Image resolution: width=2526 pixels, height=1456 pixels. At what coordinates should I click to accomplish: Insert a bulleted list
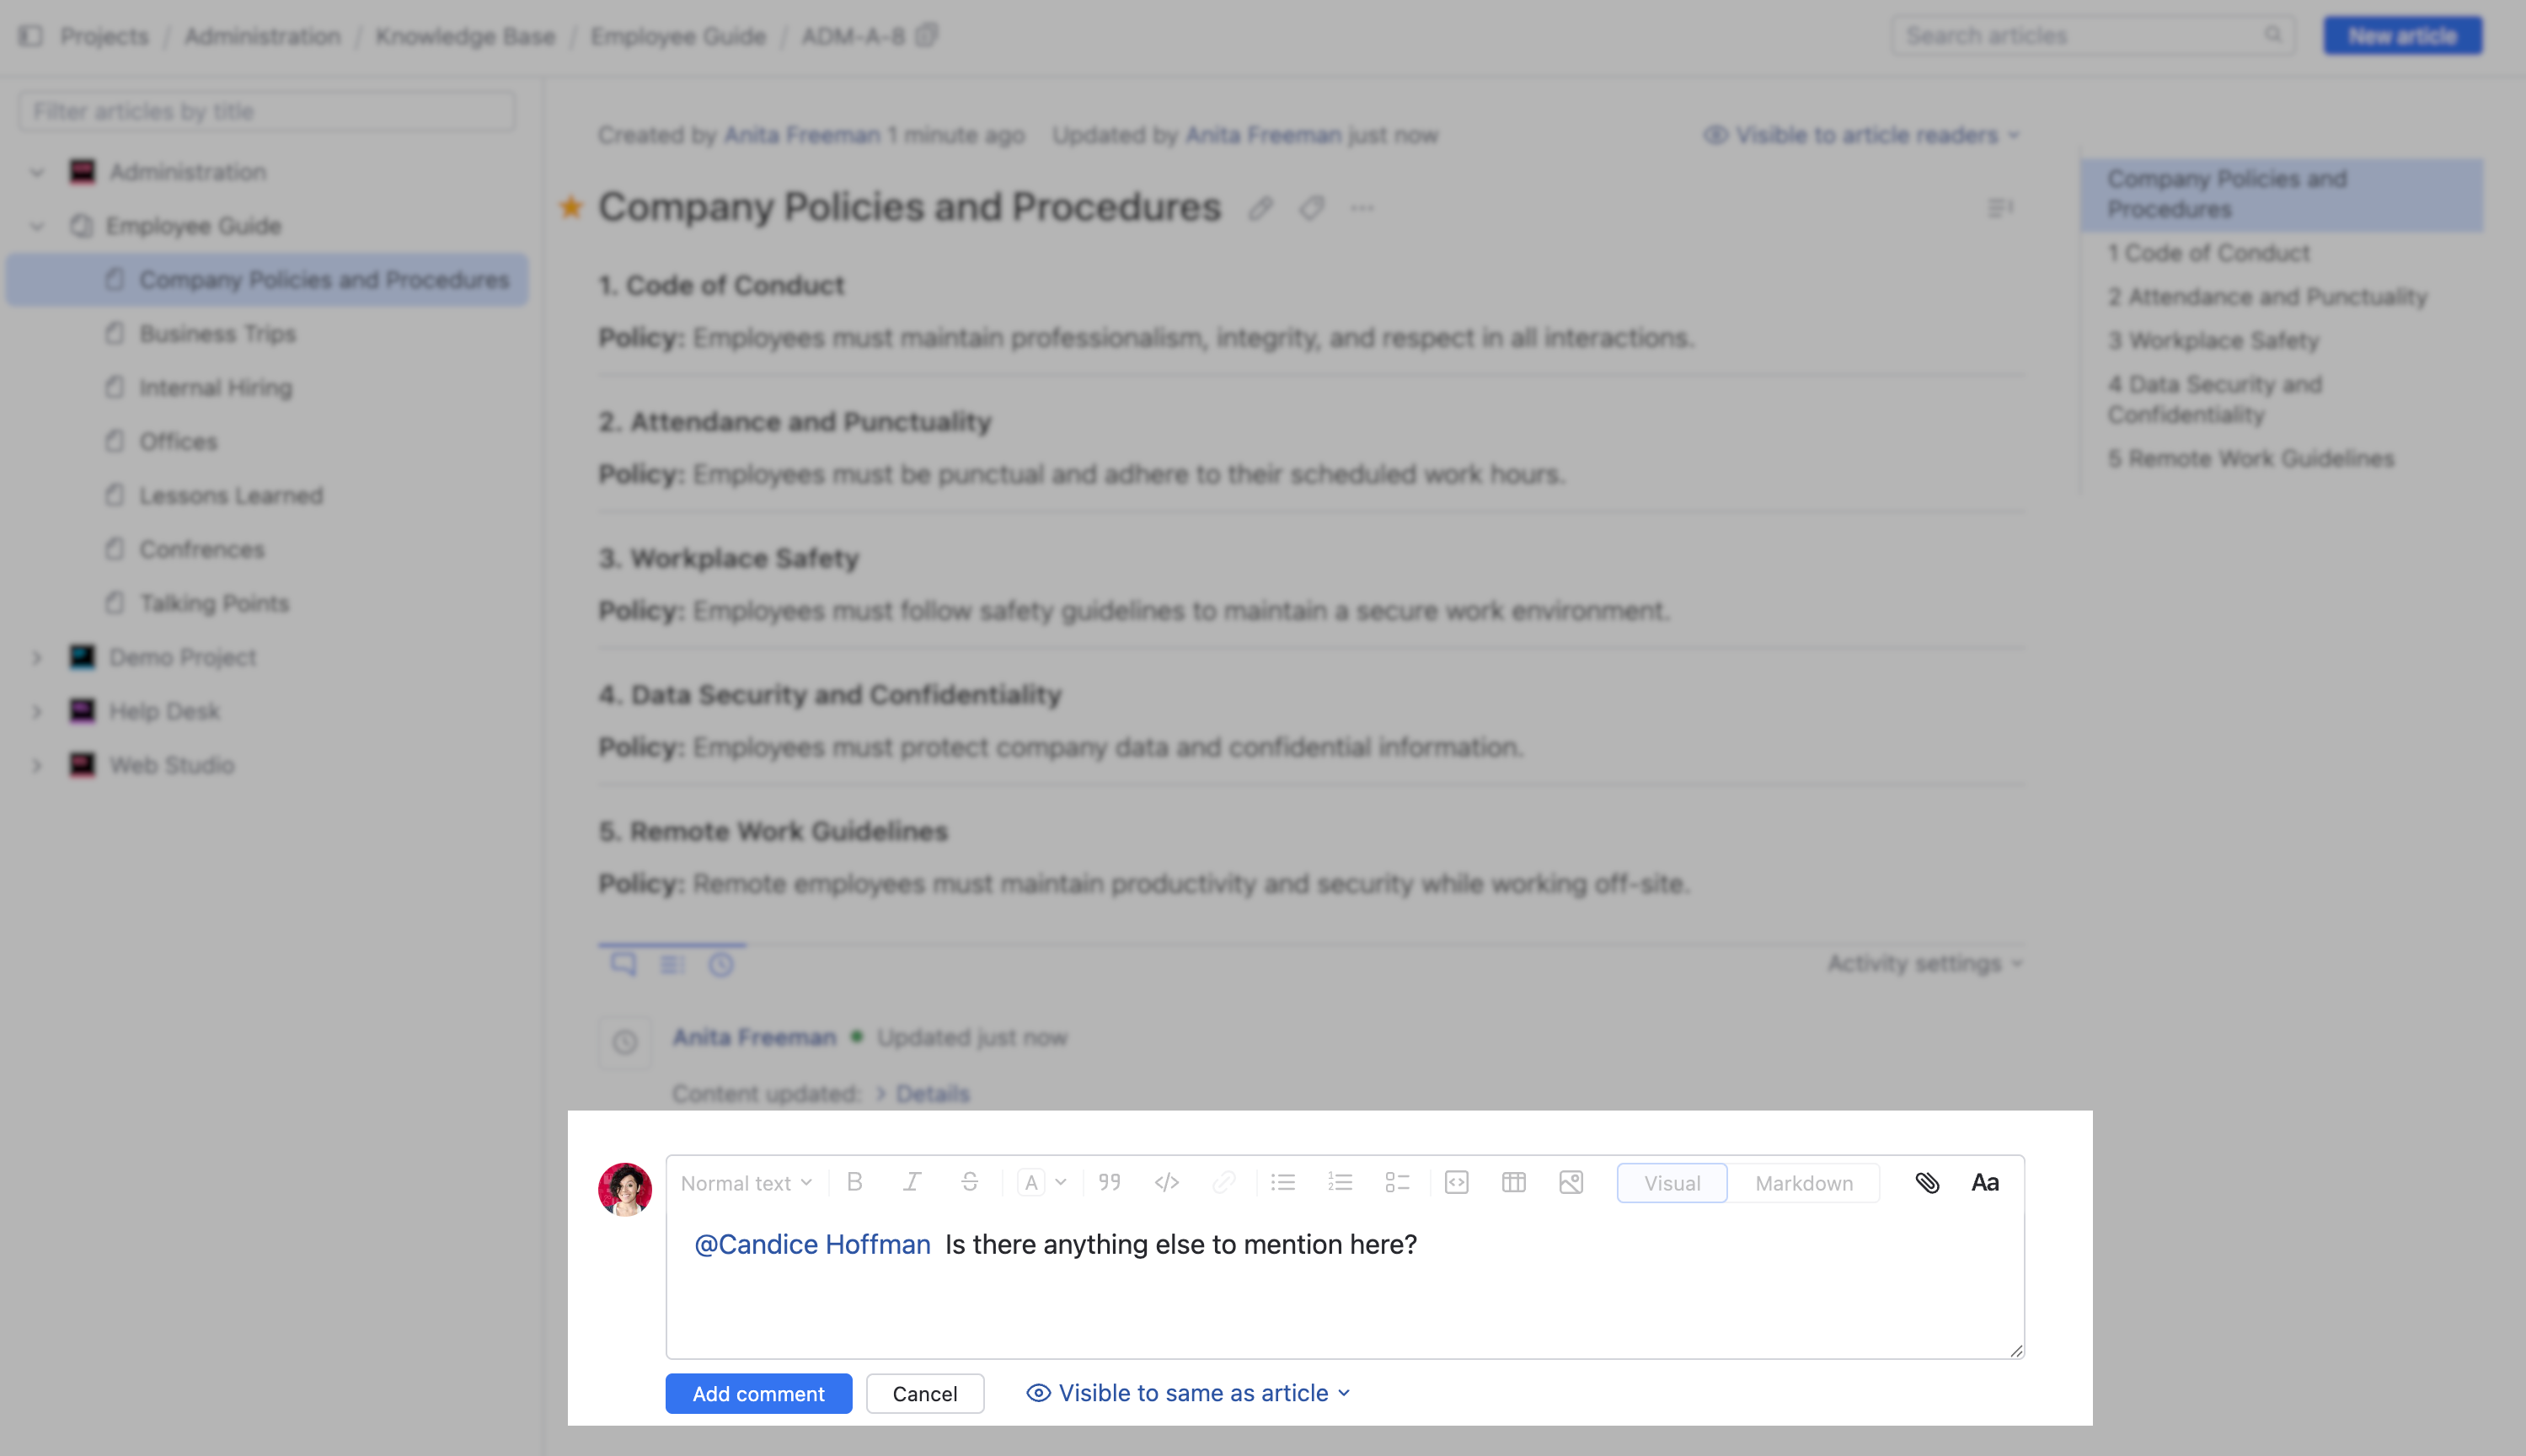point(1283,1182)
